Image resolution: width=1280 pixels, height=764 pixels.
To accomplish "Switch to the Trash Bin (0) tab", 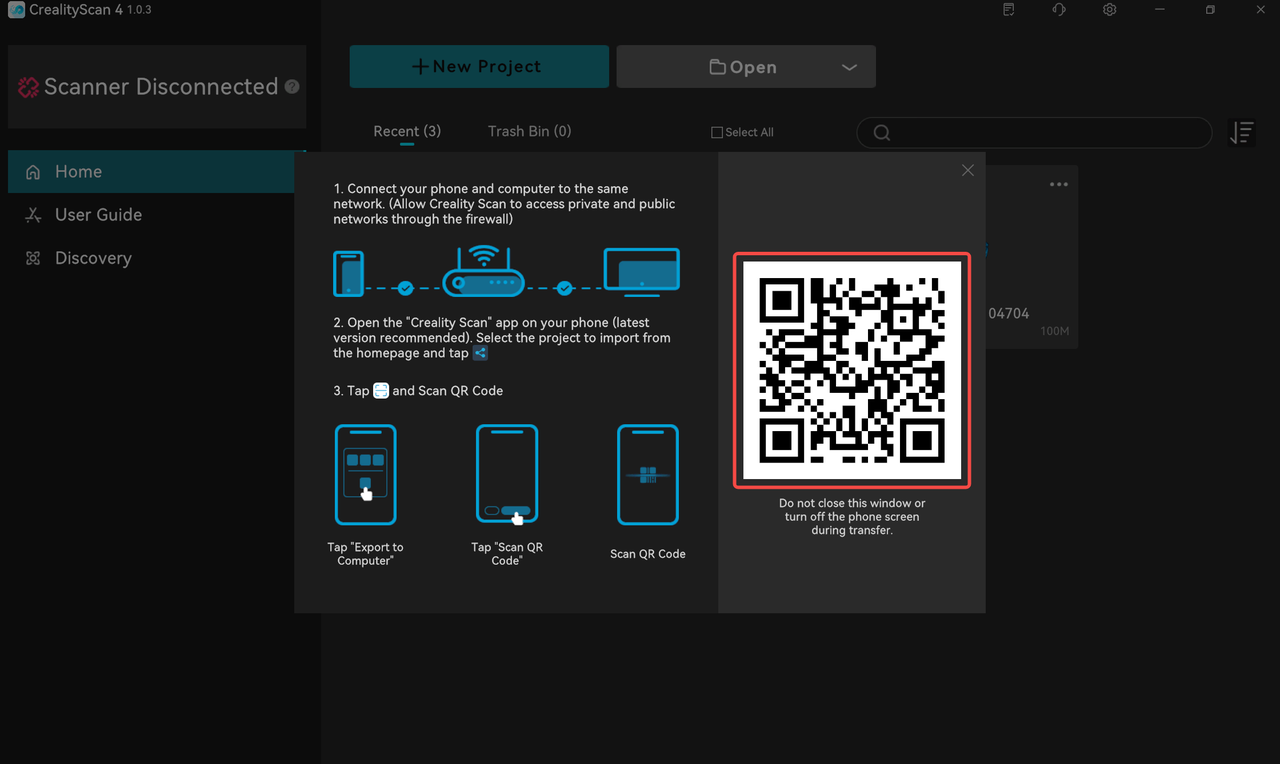I will pos(530,131).
